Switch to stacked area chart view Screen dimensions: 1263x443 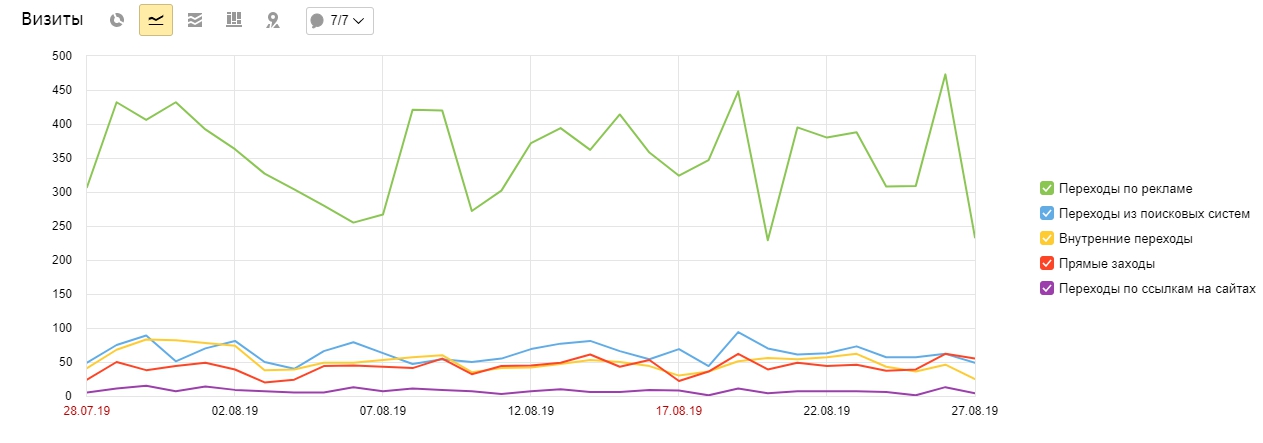coord(195,20)
